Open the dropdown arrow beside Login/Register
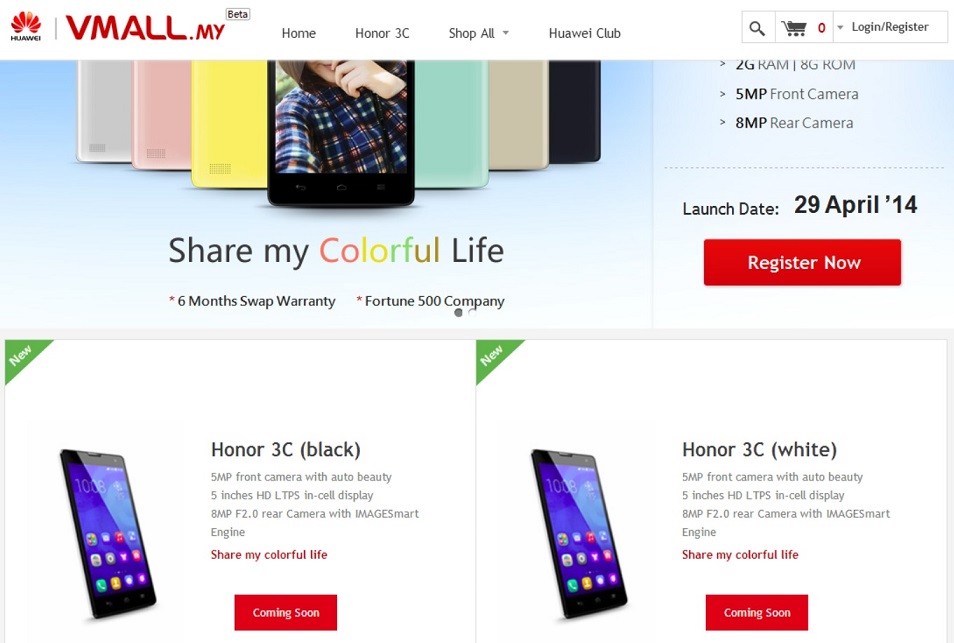This screenshot has height=643, width=954. (x=840, y=27)
